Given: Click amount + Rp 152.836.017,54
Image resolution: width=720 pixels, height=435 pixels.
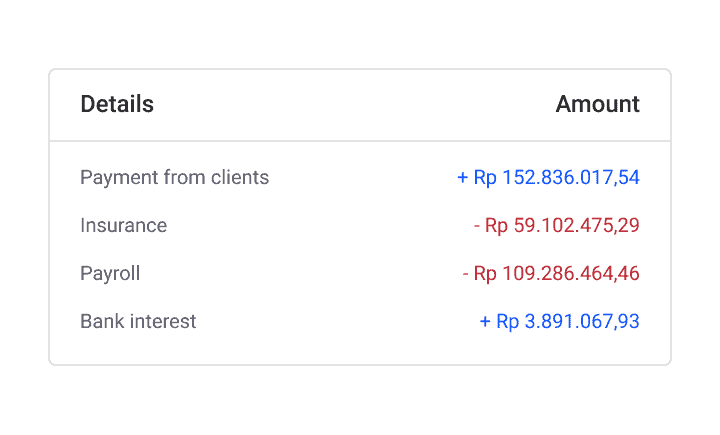Looking at the screenshot, I should [x=548, y=178].
